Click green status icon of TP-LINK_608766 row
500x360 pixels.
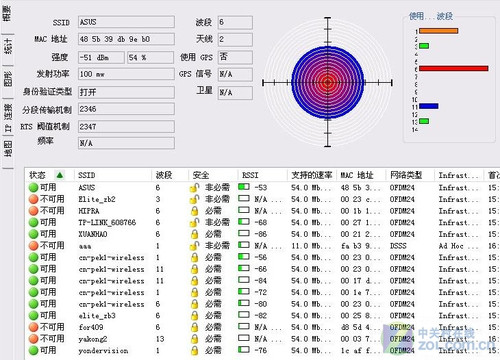point(33,222)
